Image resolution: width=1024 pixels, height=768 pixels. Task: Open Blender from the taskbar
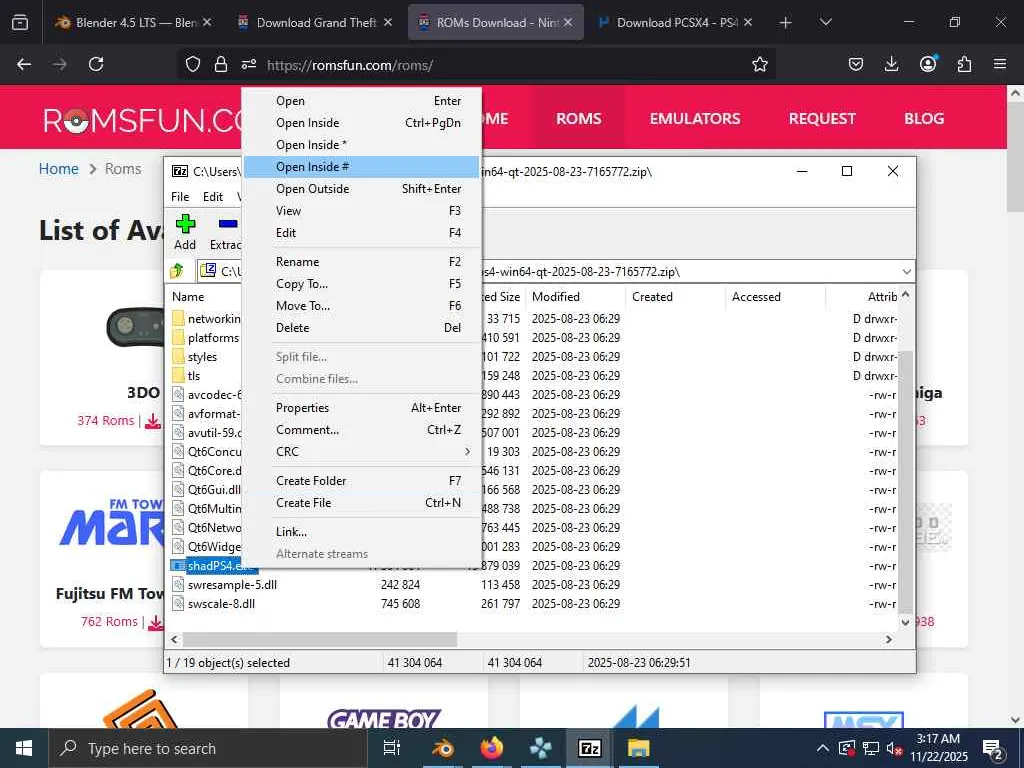tap(443, 748)
